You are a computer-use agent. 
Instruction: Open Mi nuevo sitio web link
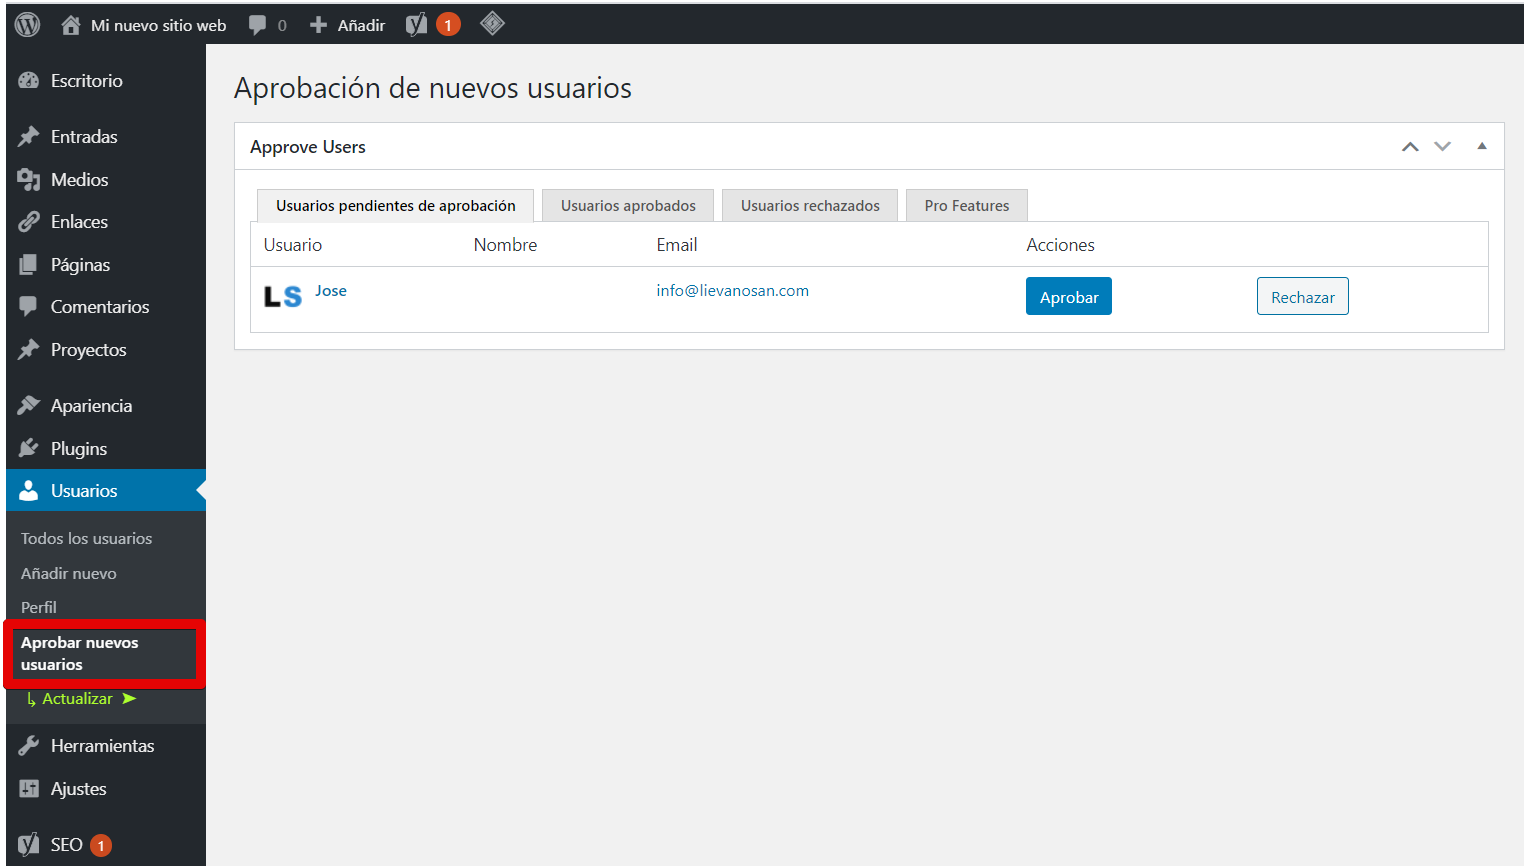(158, 25)
